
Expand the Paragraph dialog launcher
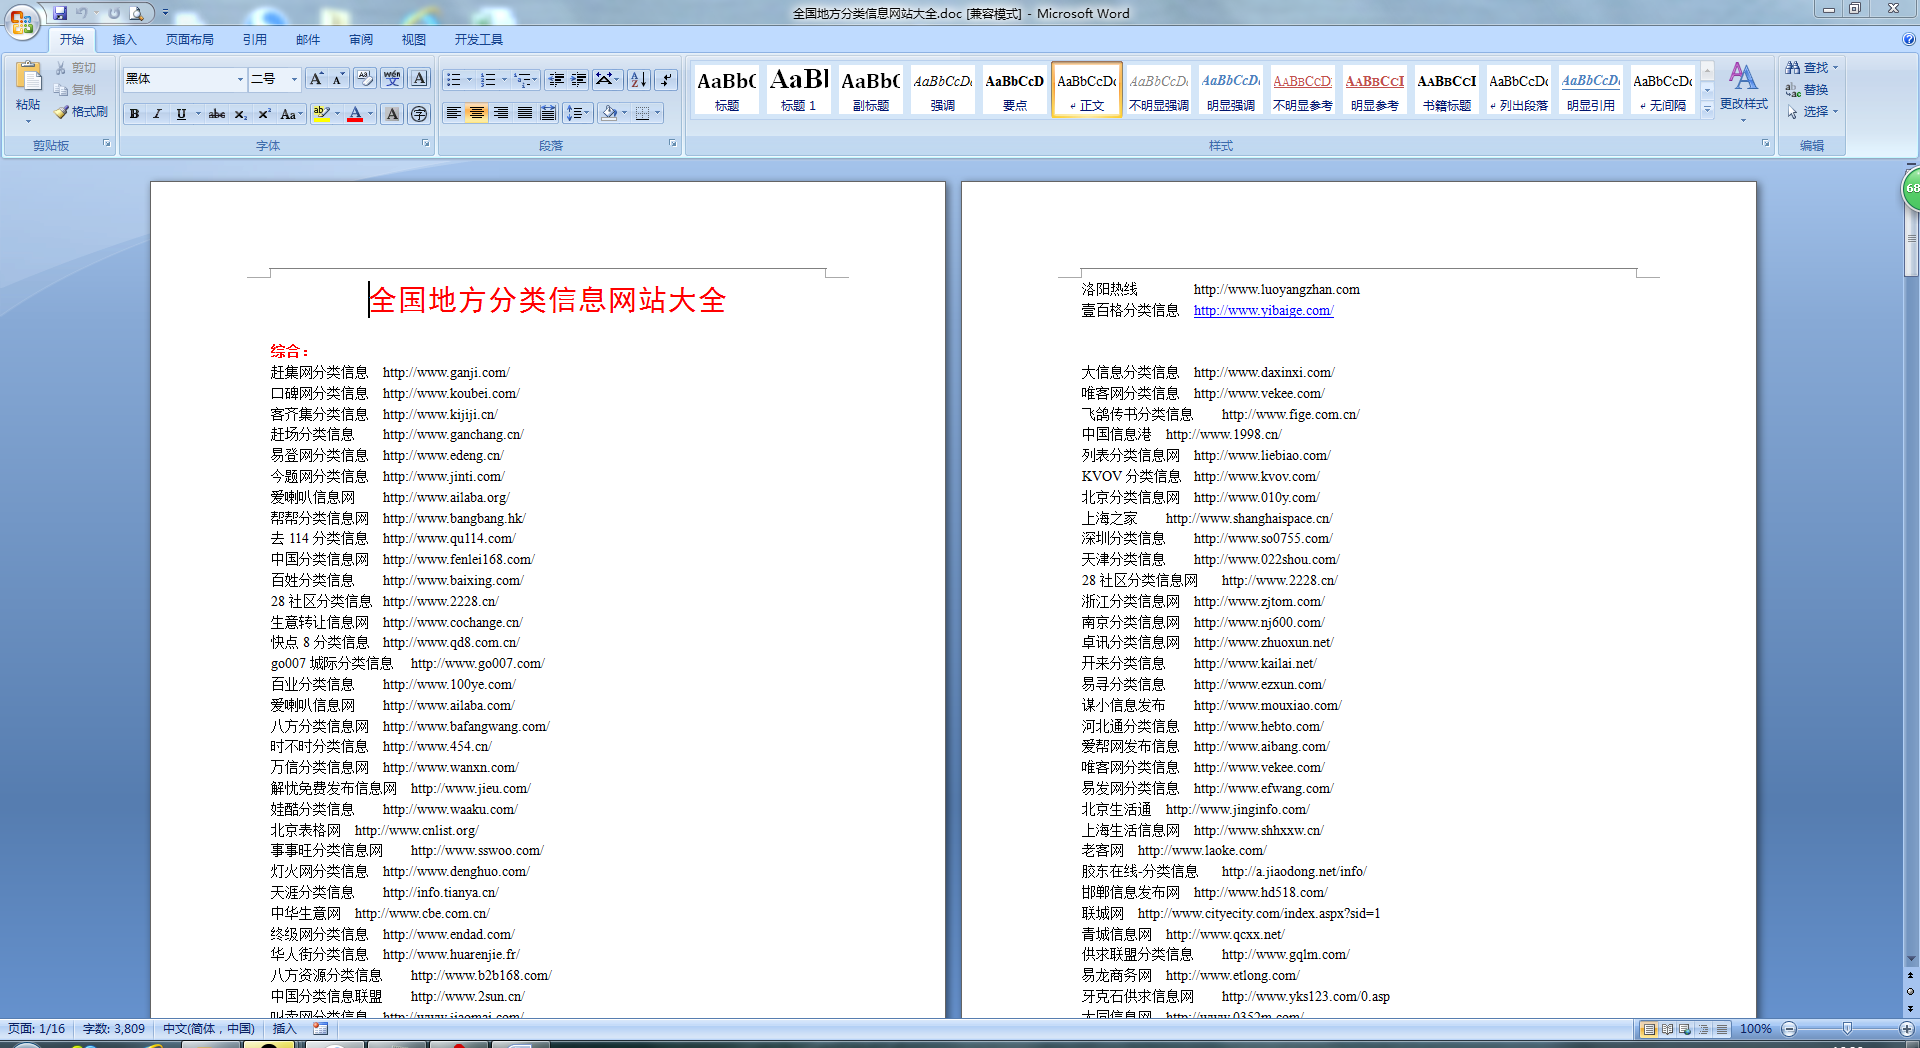tap(672, 144)
